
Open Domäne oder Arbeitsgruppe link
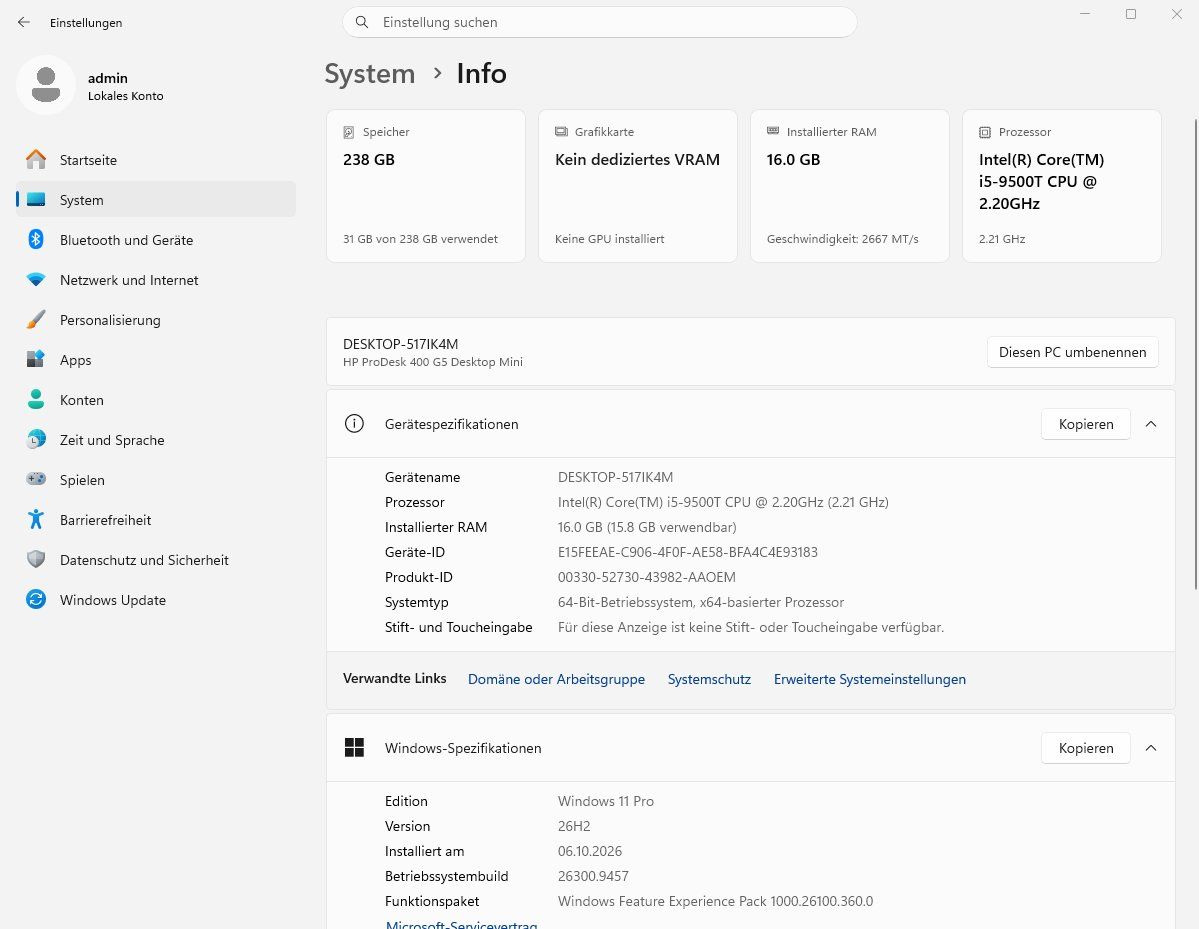point(556,679)
